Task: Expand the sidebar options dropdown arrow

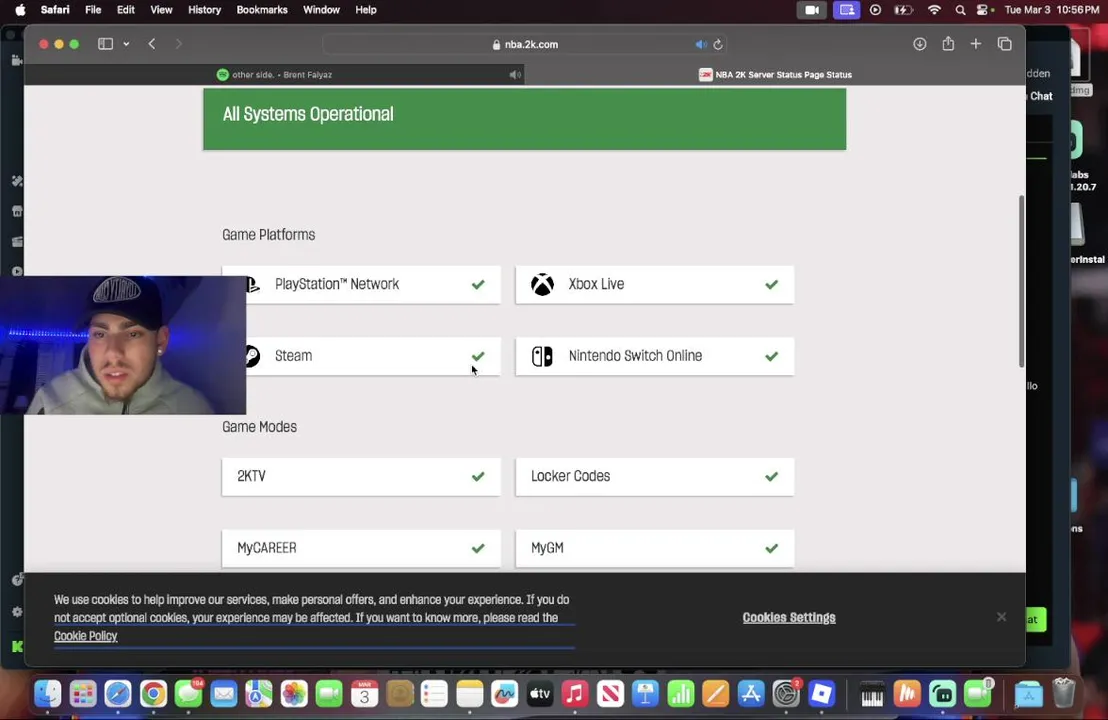Action: [126, 44]
